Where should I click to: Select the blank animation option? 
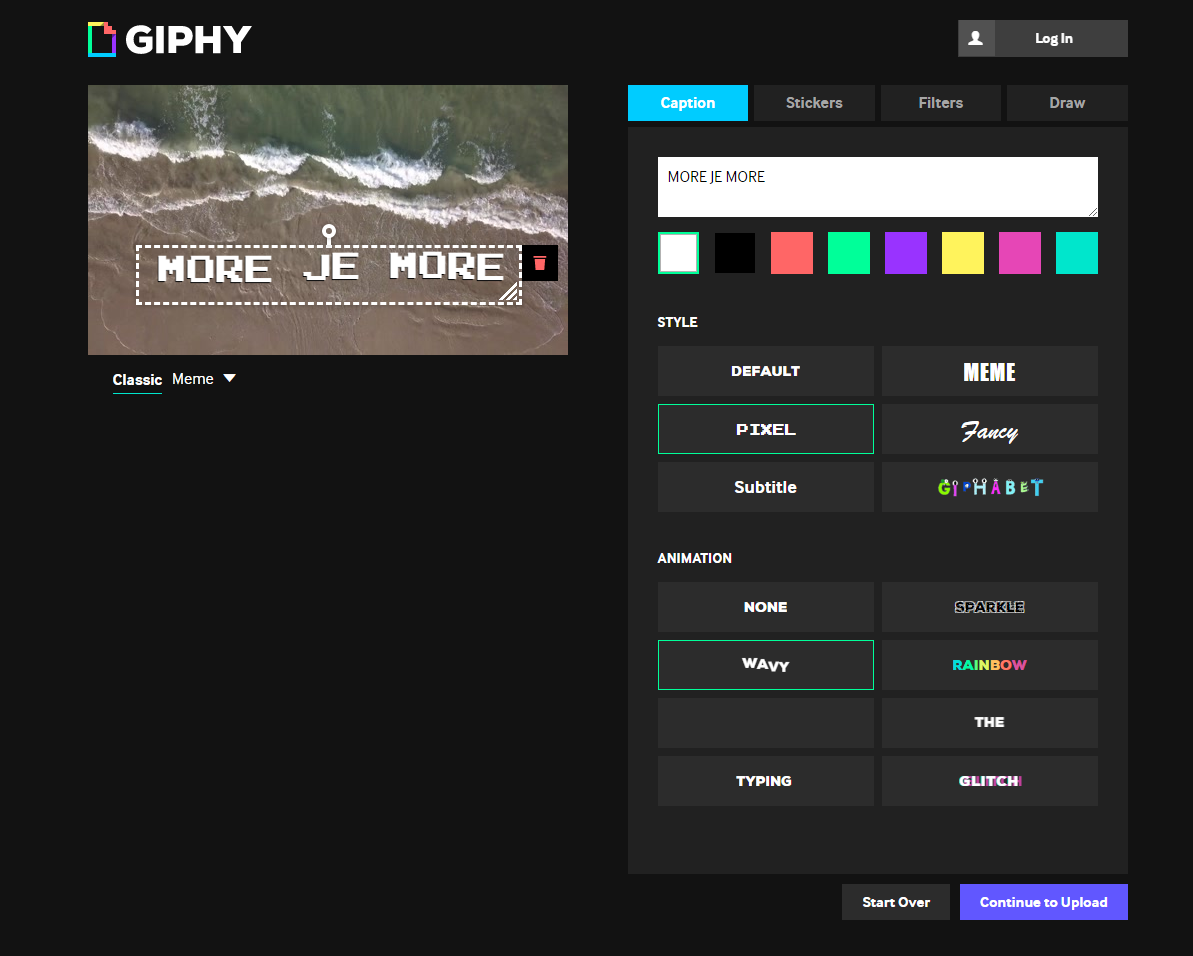765,723
